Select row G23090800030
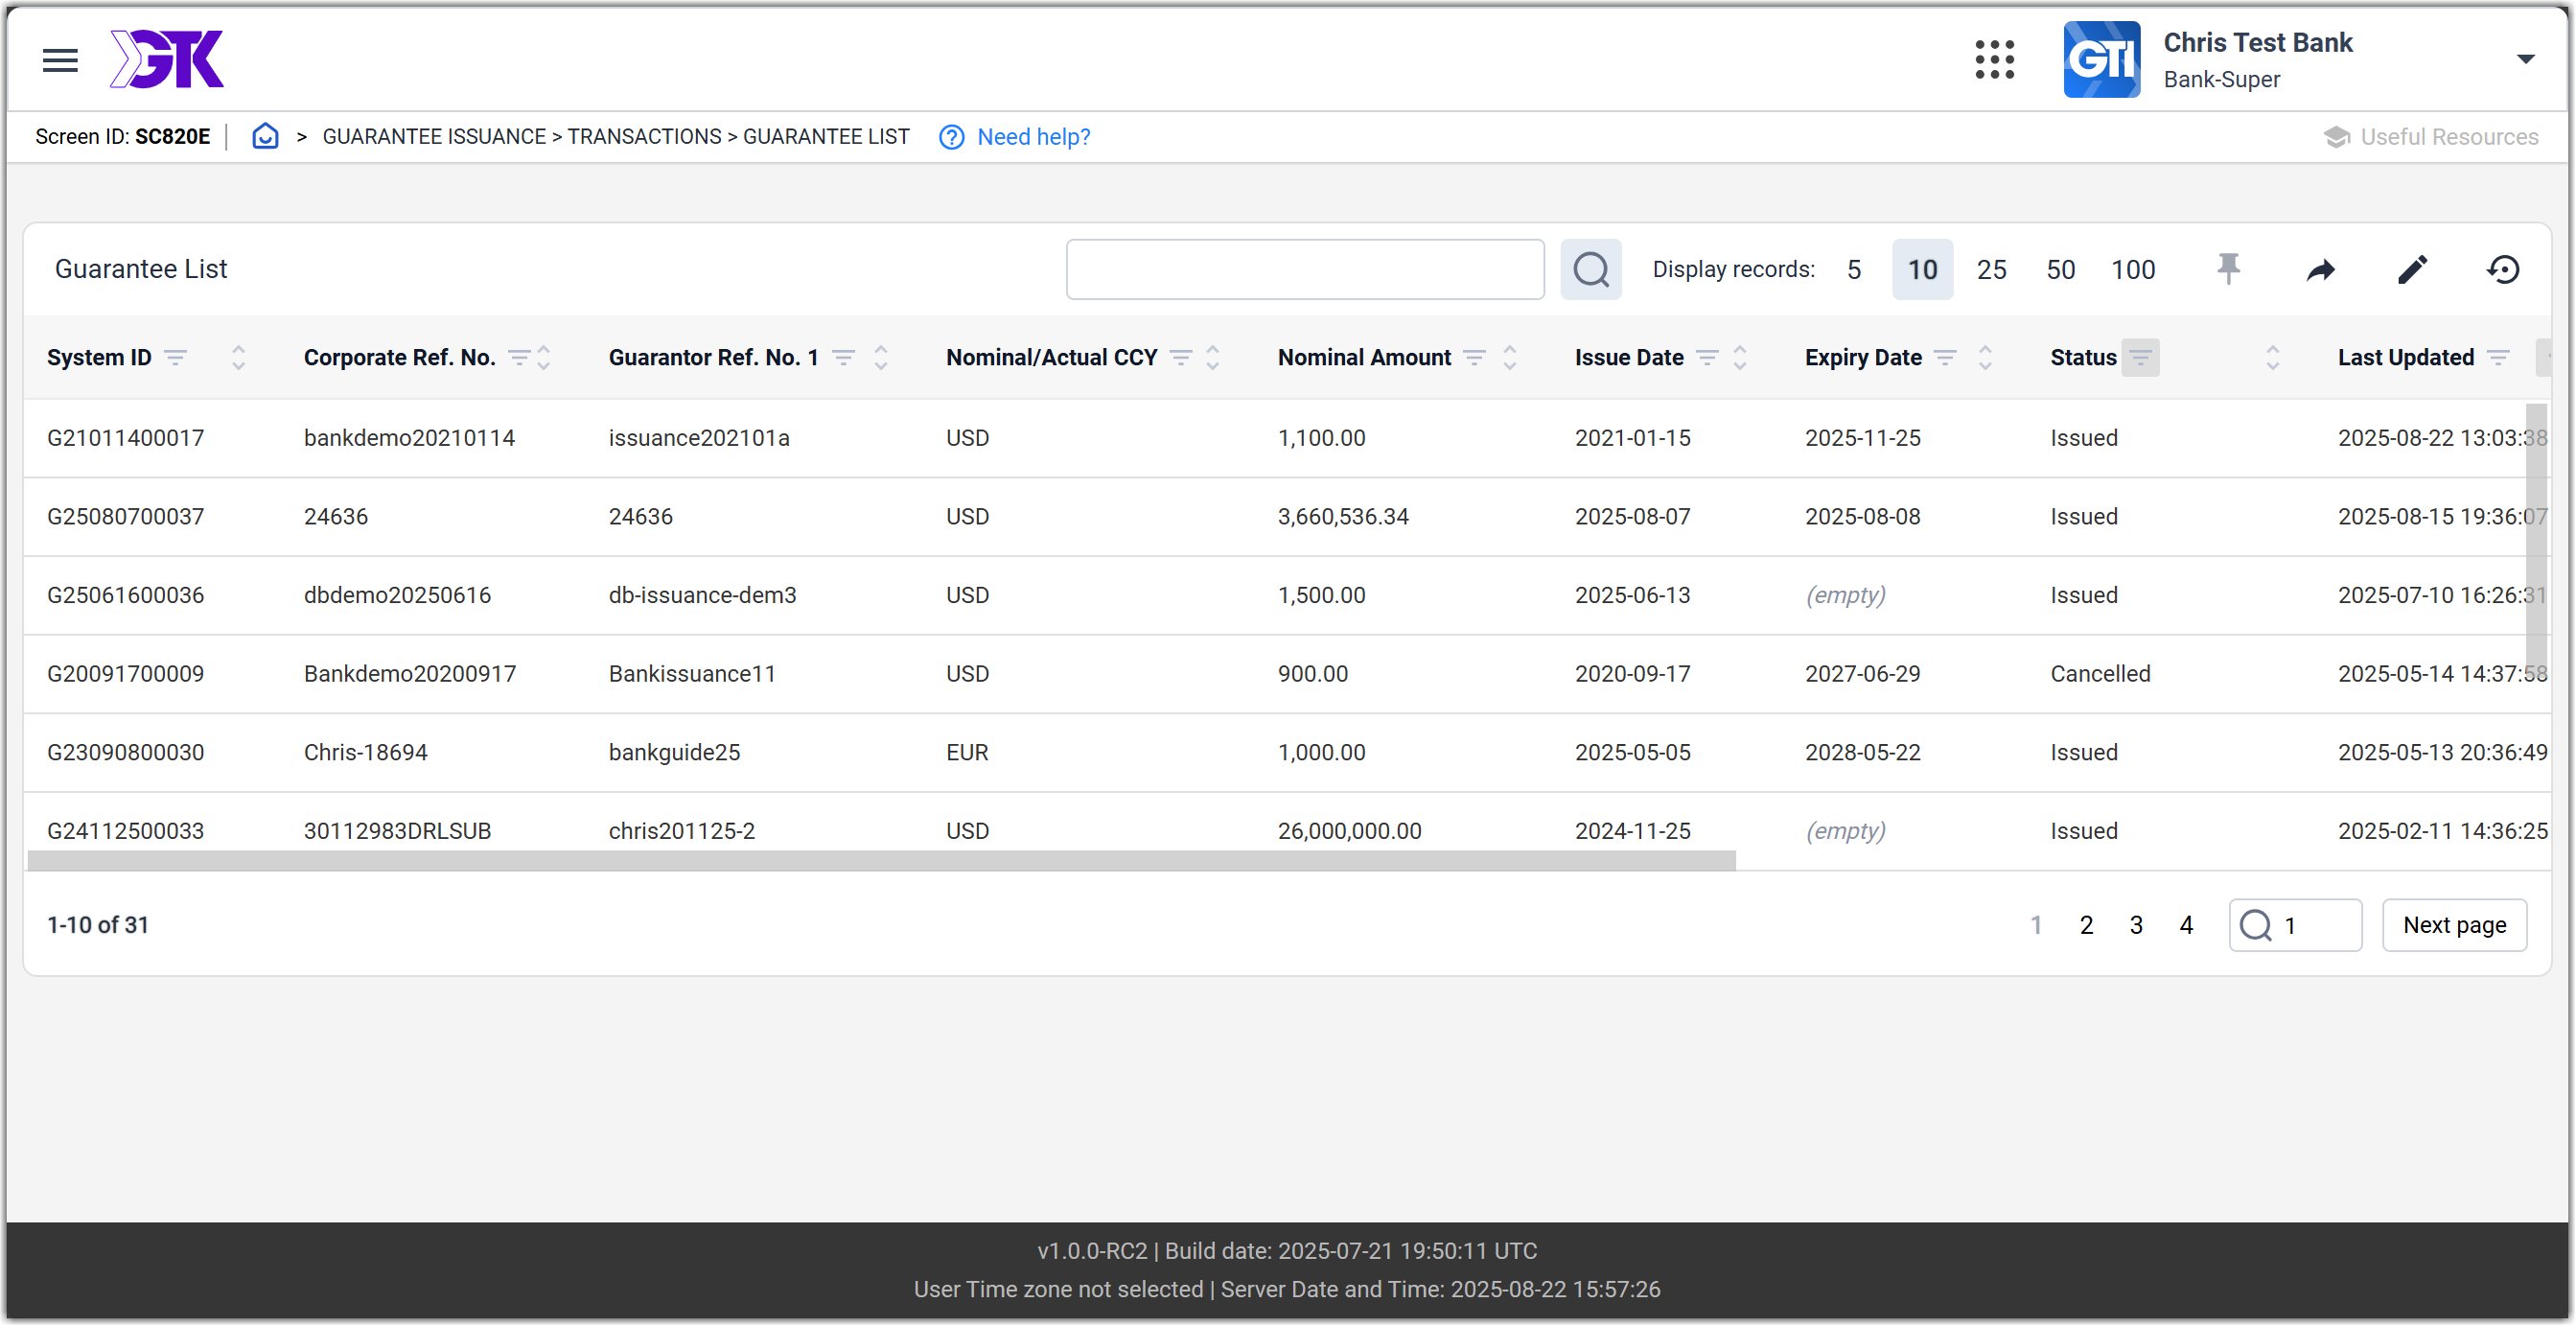 click(x=1287, y=753)
